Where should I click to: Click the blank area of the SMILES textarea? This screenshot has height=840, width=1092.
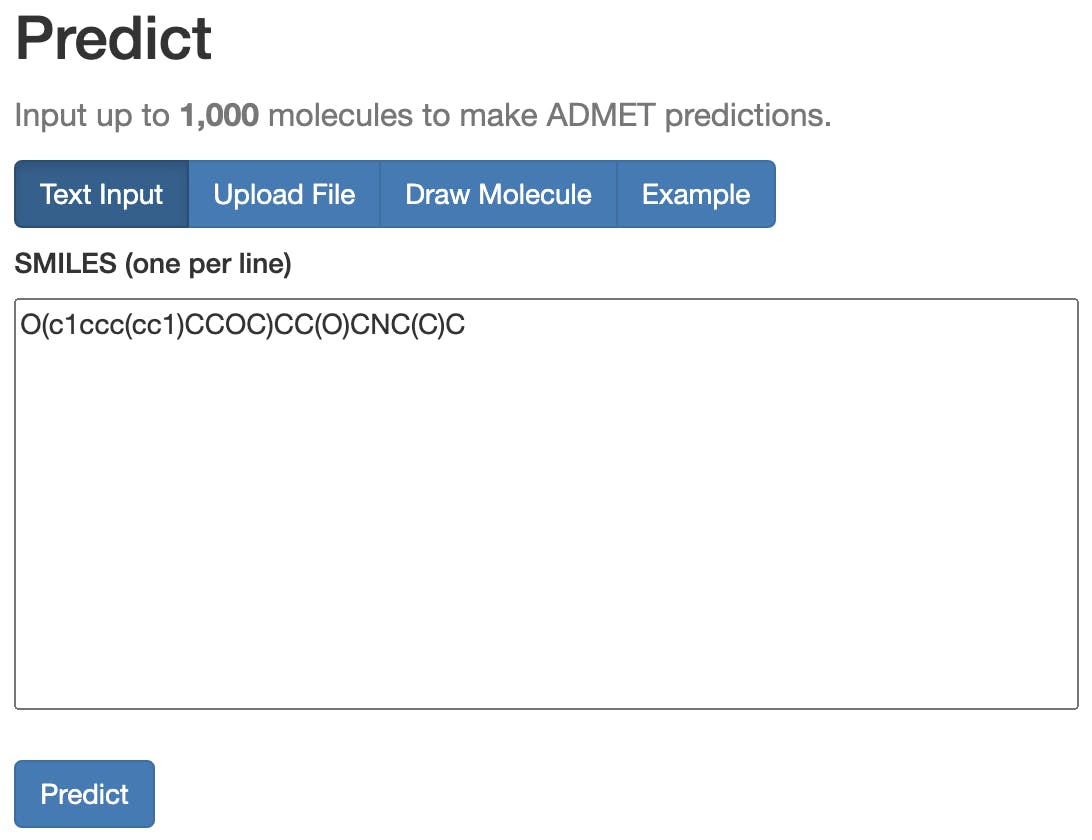click(546, 540)
